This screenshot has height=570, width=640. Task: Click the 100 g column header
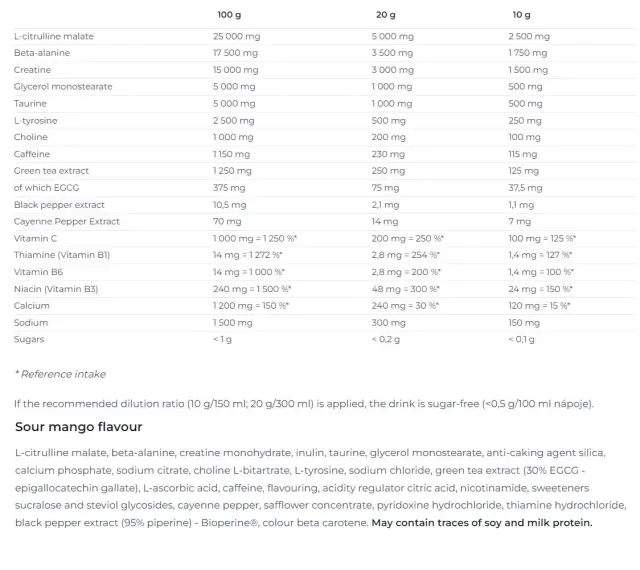[229, 15]
